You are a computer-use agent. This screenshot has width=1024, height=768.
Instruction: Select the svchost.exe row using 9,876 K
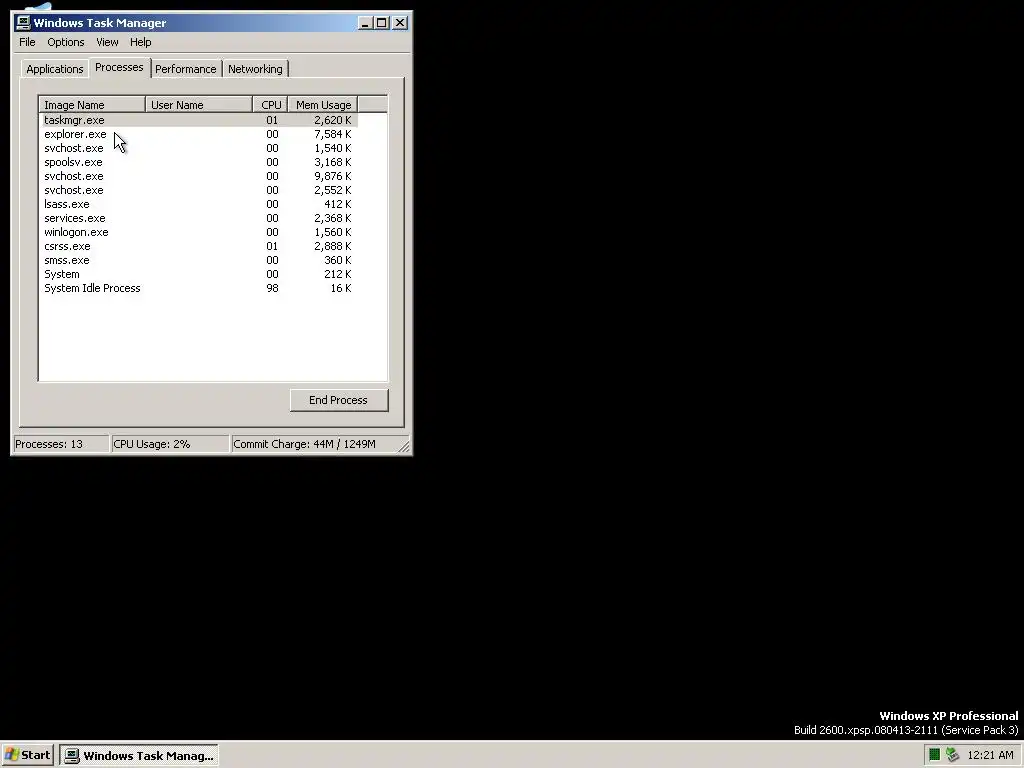point(199,176)
